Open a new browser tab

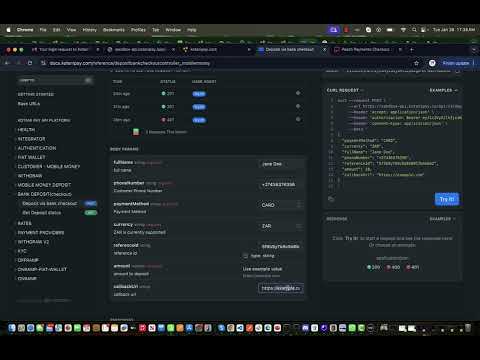[x=412, y=50]
